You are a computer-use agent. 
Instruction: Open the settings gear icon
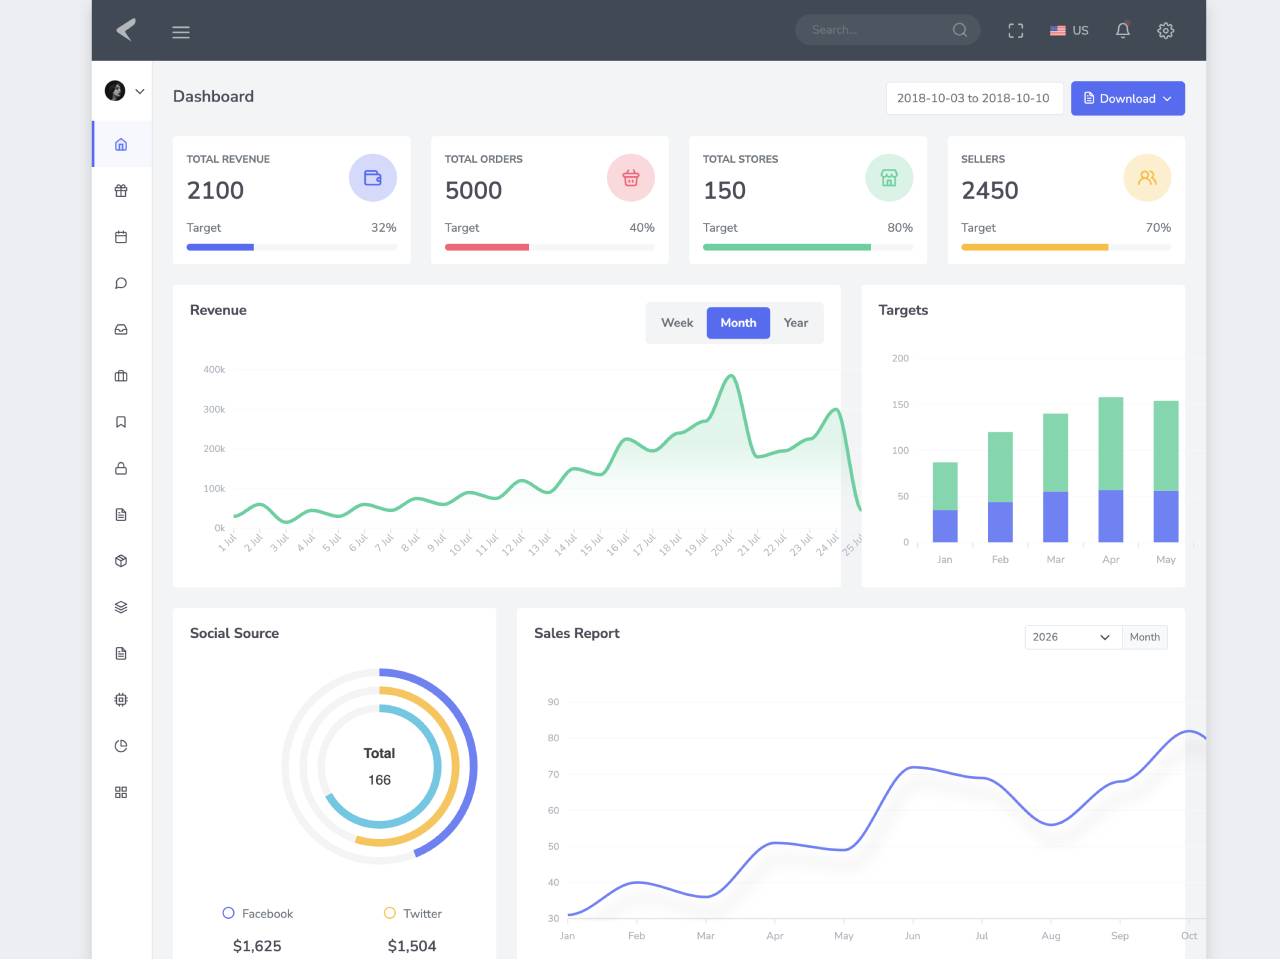click(x=1166, y=31)
